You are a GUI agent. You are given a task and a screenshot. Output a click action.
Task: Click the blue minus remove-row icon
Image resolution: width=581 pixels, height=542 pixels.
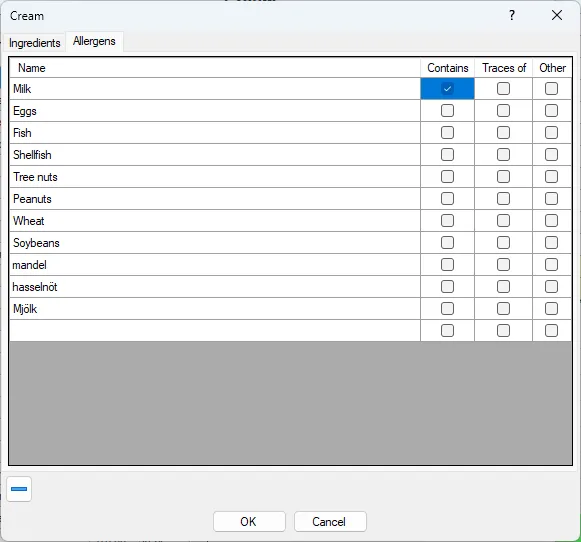(19, 489)
